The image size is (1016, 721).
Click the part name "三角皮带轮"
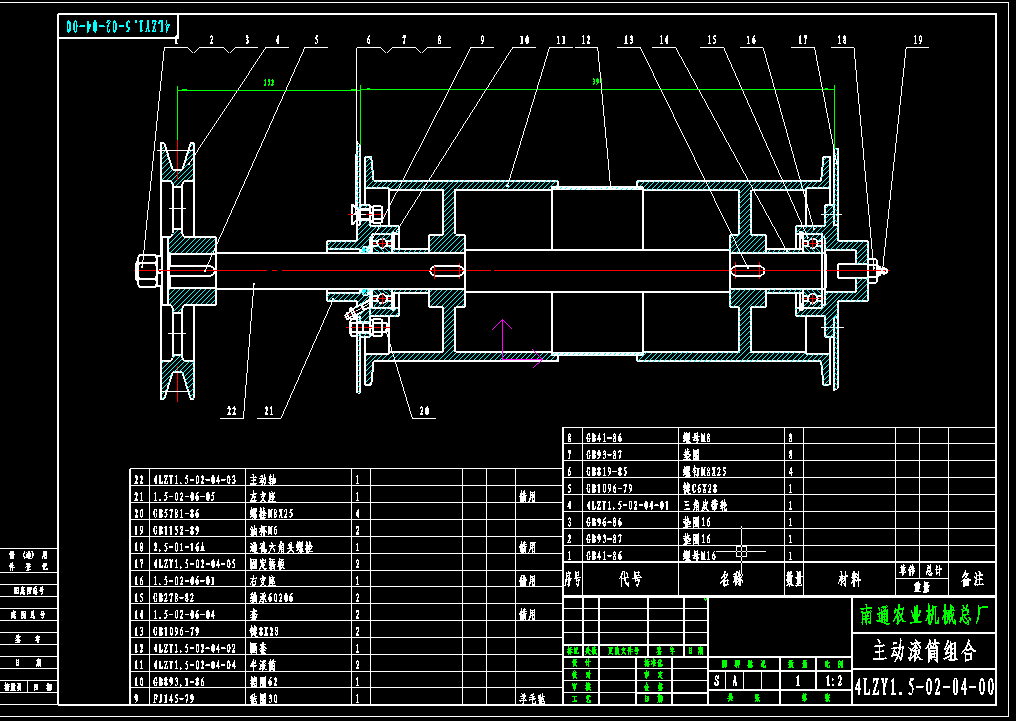pos(705,505)
